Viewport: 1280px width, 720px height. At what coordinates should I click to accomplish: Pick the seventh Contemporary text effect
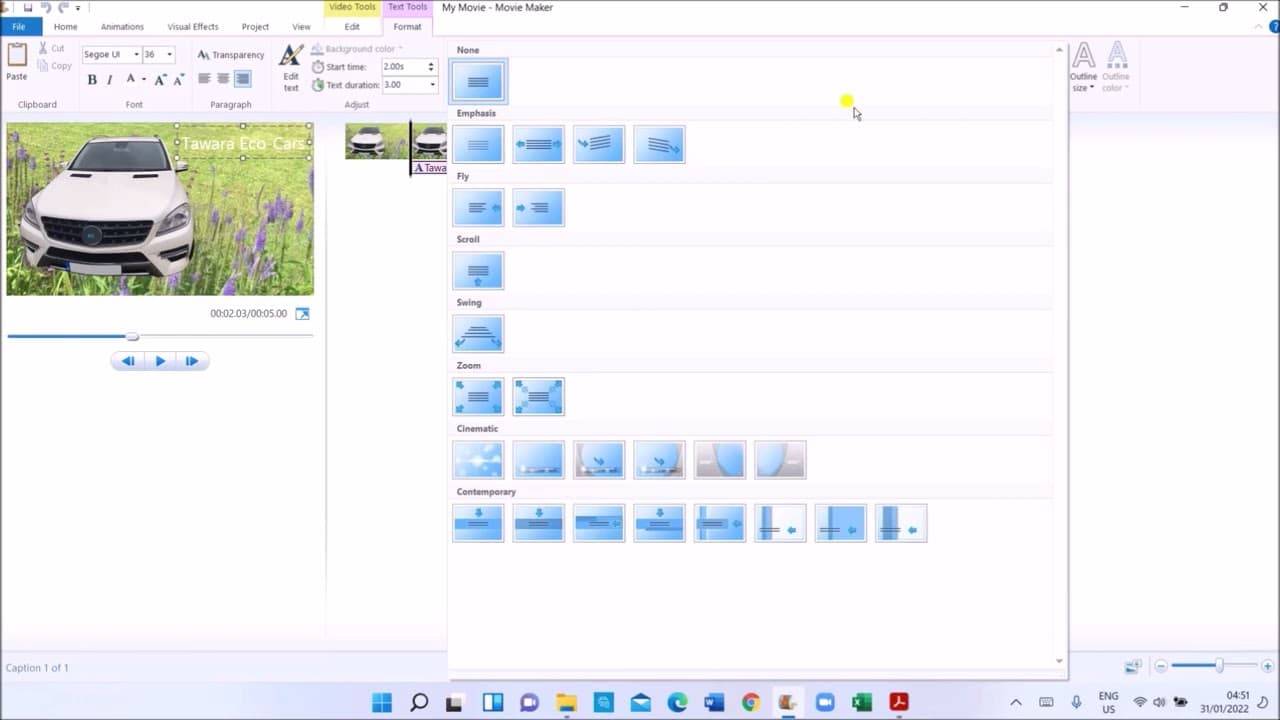(841, 522)
